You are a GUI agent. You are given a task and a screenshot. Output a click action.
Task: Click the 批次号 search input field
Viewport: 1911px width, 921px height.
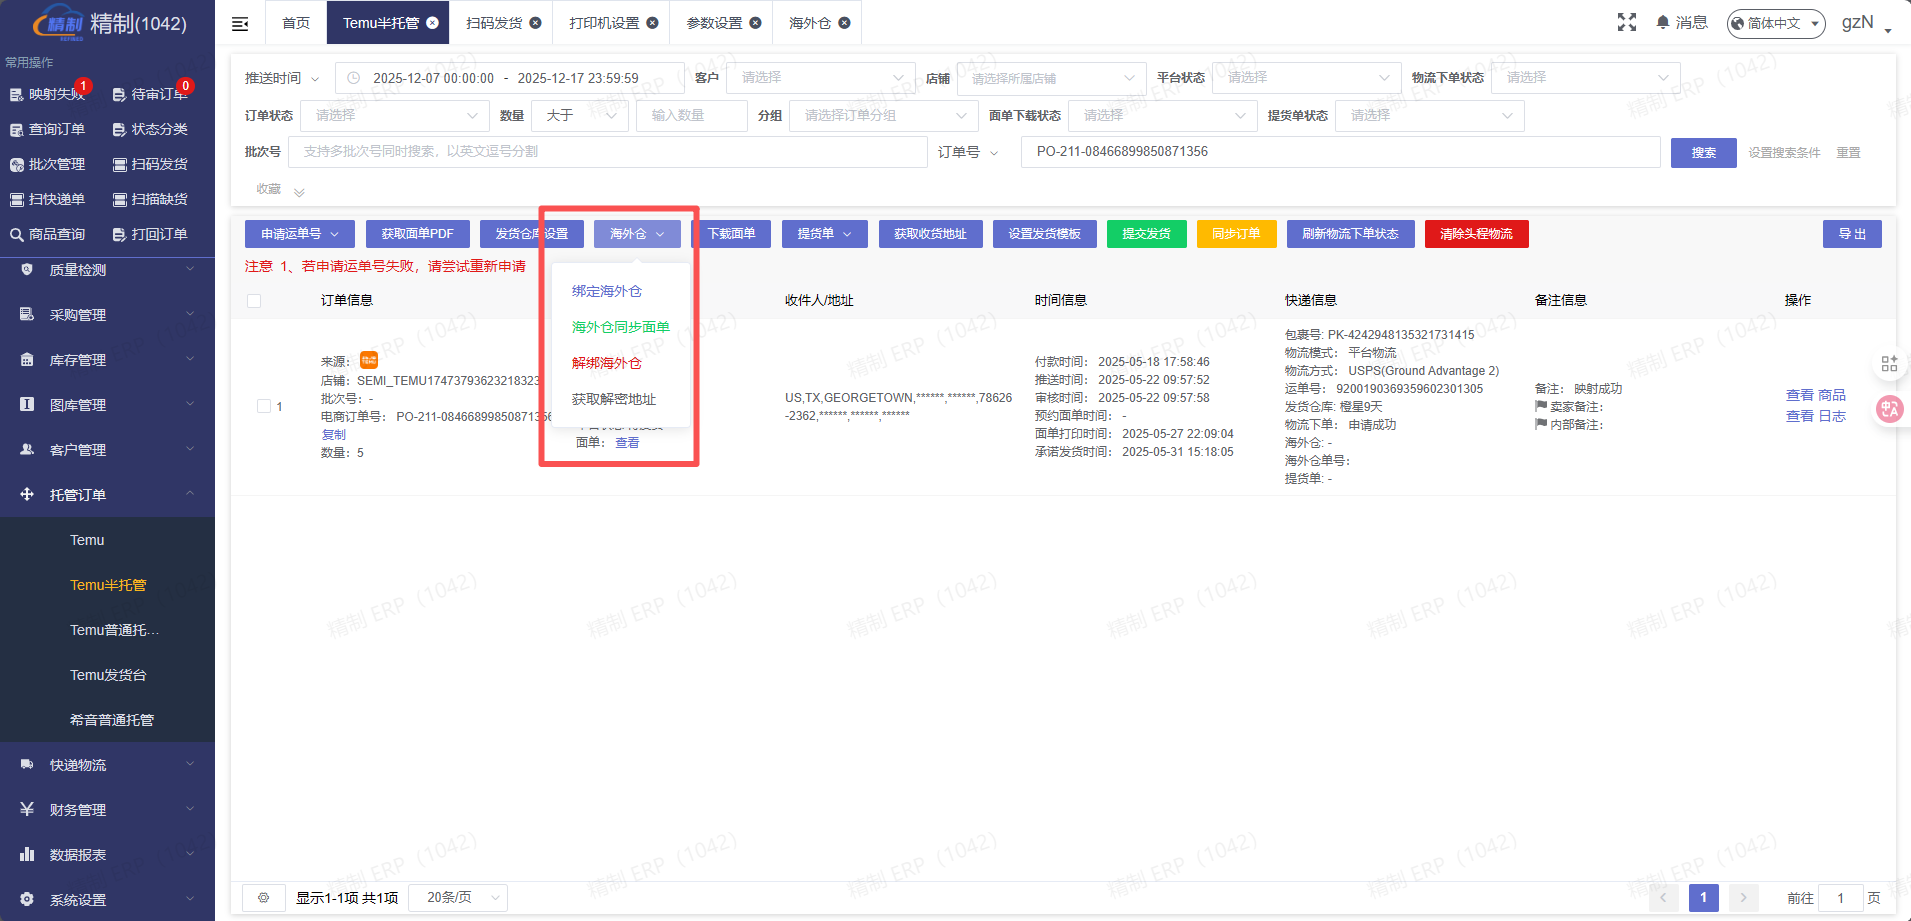point(608,152)
